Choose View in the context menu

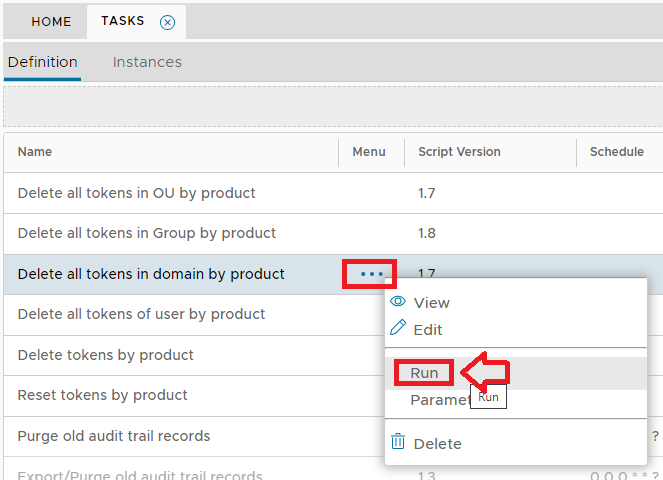point(431,302)
